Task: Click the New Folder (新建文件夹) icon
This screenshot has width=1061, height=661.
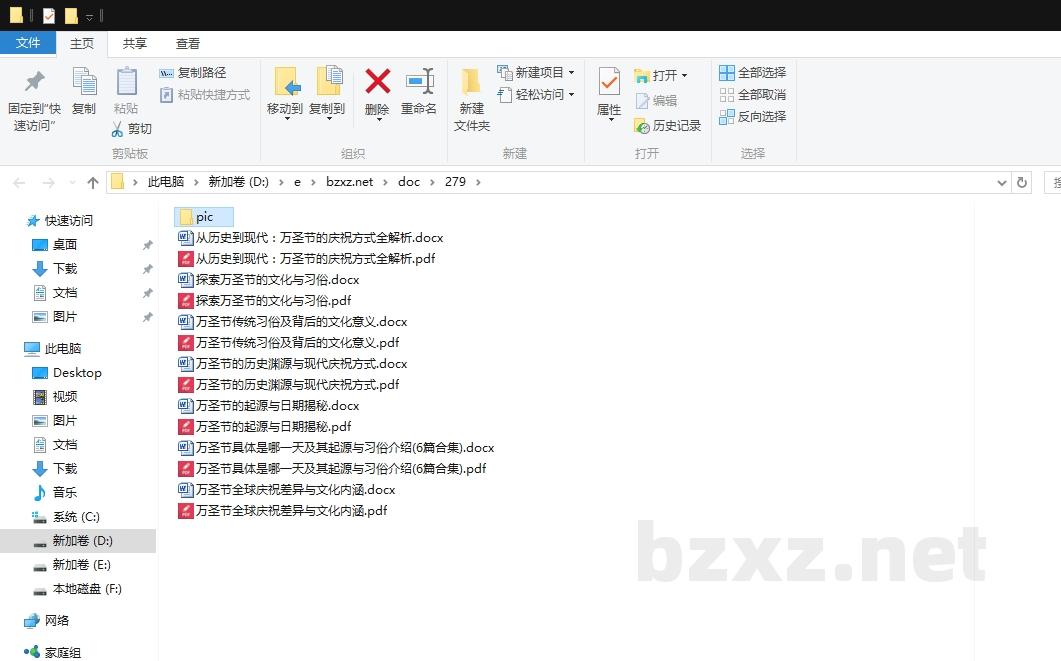Action: pyautogui.click(x=471, y=82)
